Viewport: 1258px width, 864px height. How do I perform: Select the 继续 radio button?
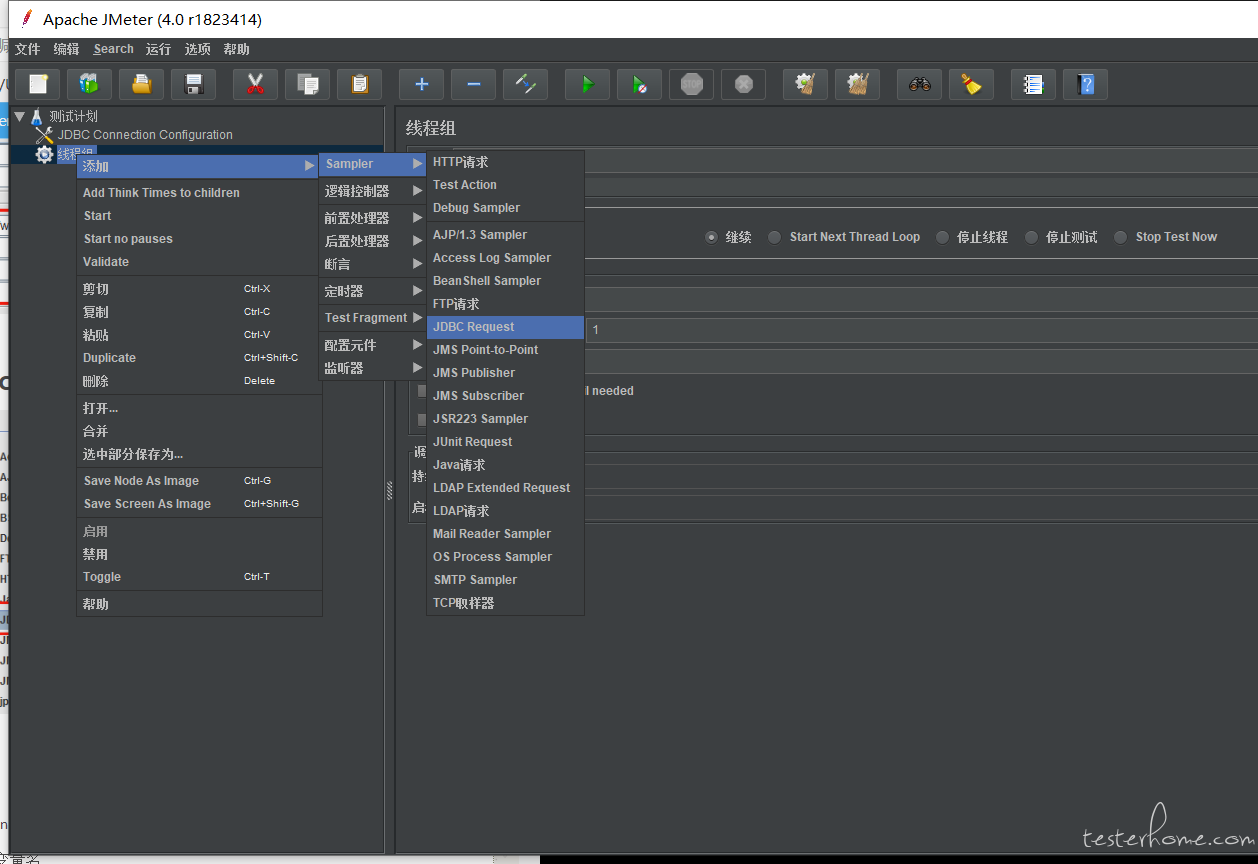712,237
